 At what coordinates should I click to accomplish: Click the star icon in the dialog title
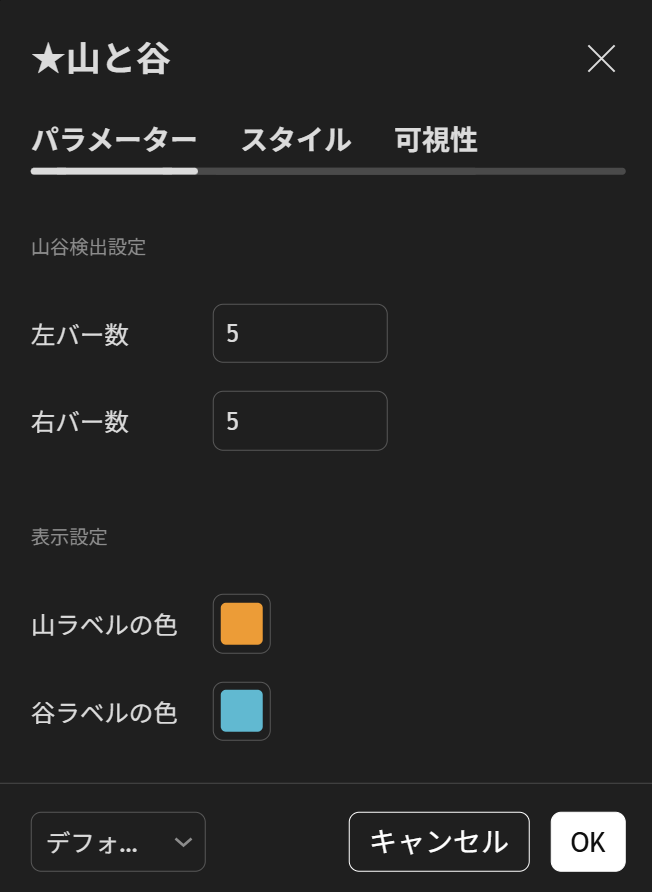click(47, 60)
